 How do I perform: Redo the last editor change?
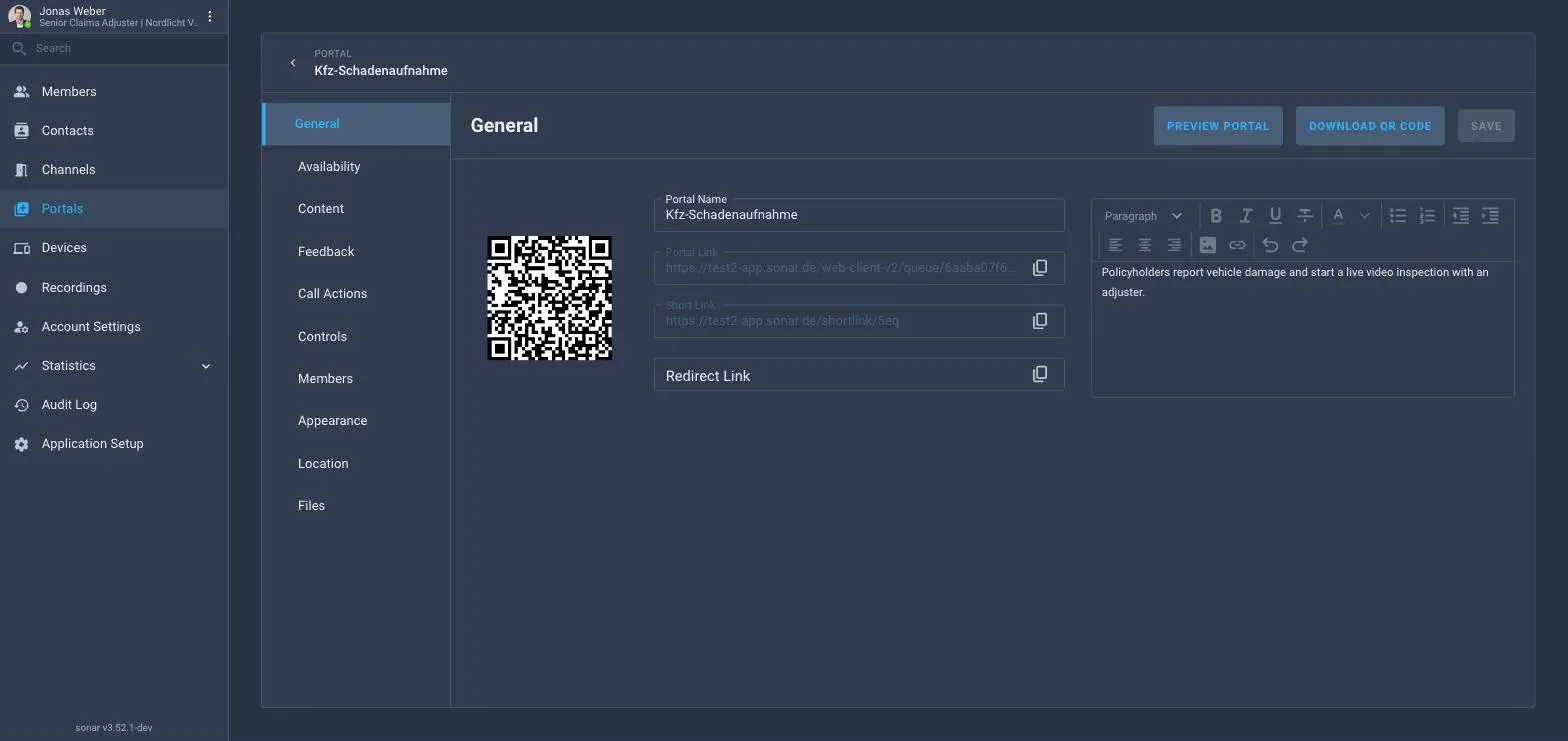1300,245
